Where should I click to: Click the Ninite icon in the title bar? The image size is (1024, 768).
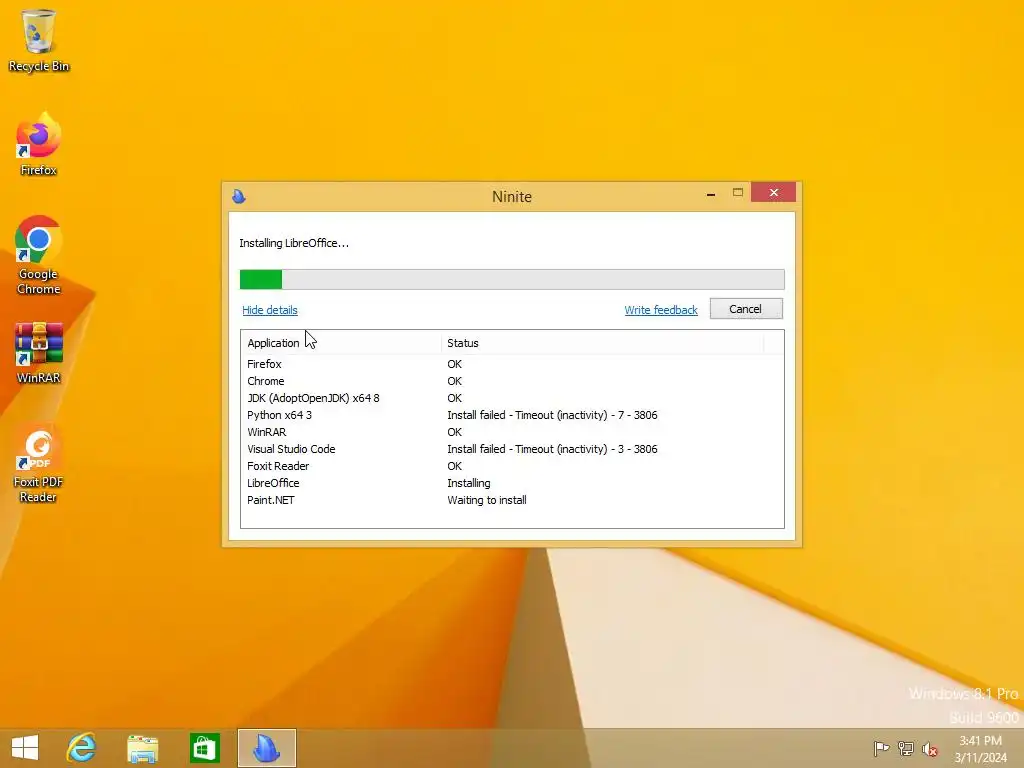[x=239, y=196]
